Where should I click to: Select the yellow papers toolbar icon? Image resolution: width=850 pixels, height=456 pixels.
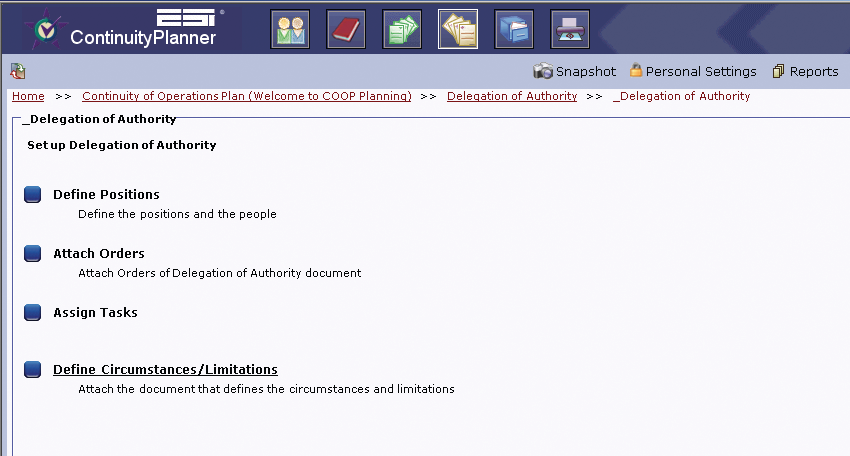point(458,29)
